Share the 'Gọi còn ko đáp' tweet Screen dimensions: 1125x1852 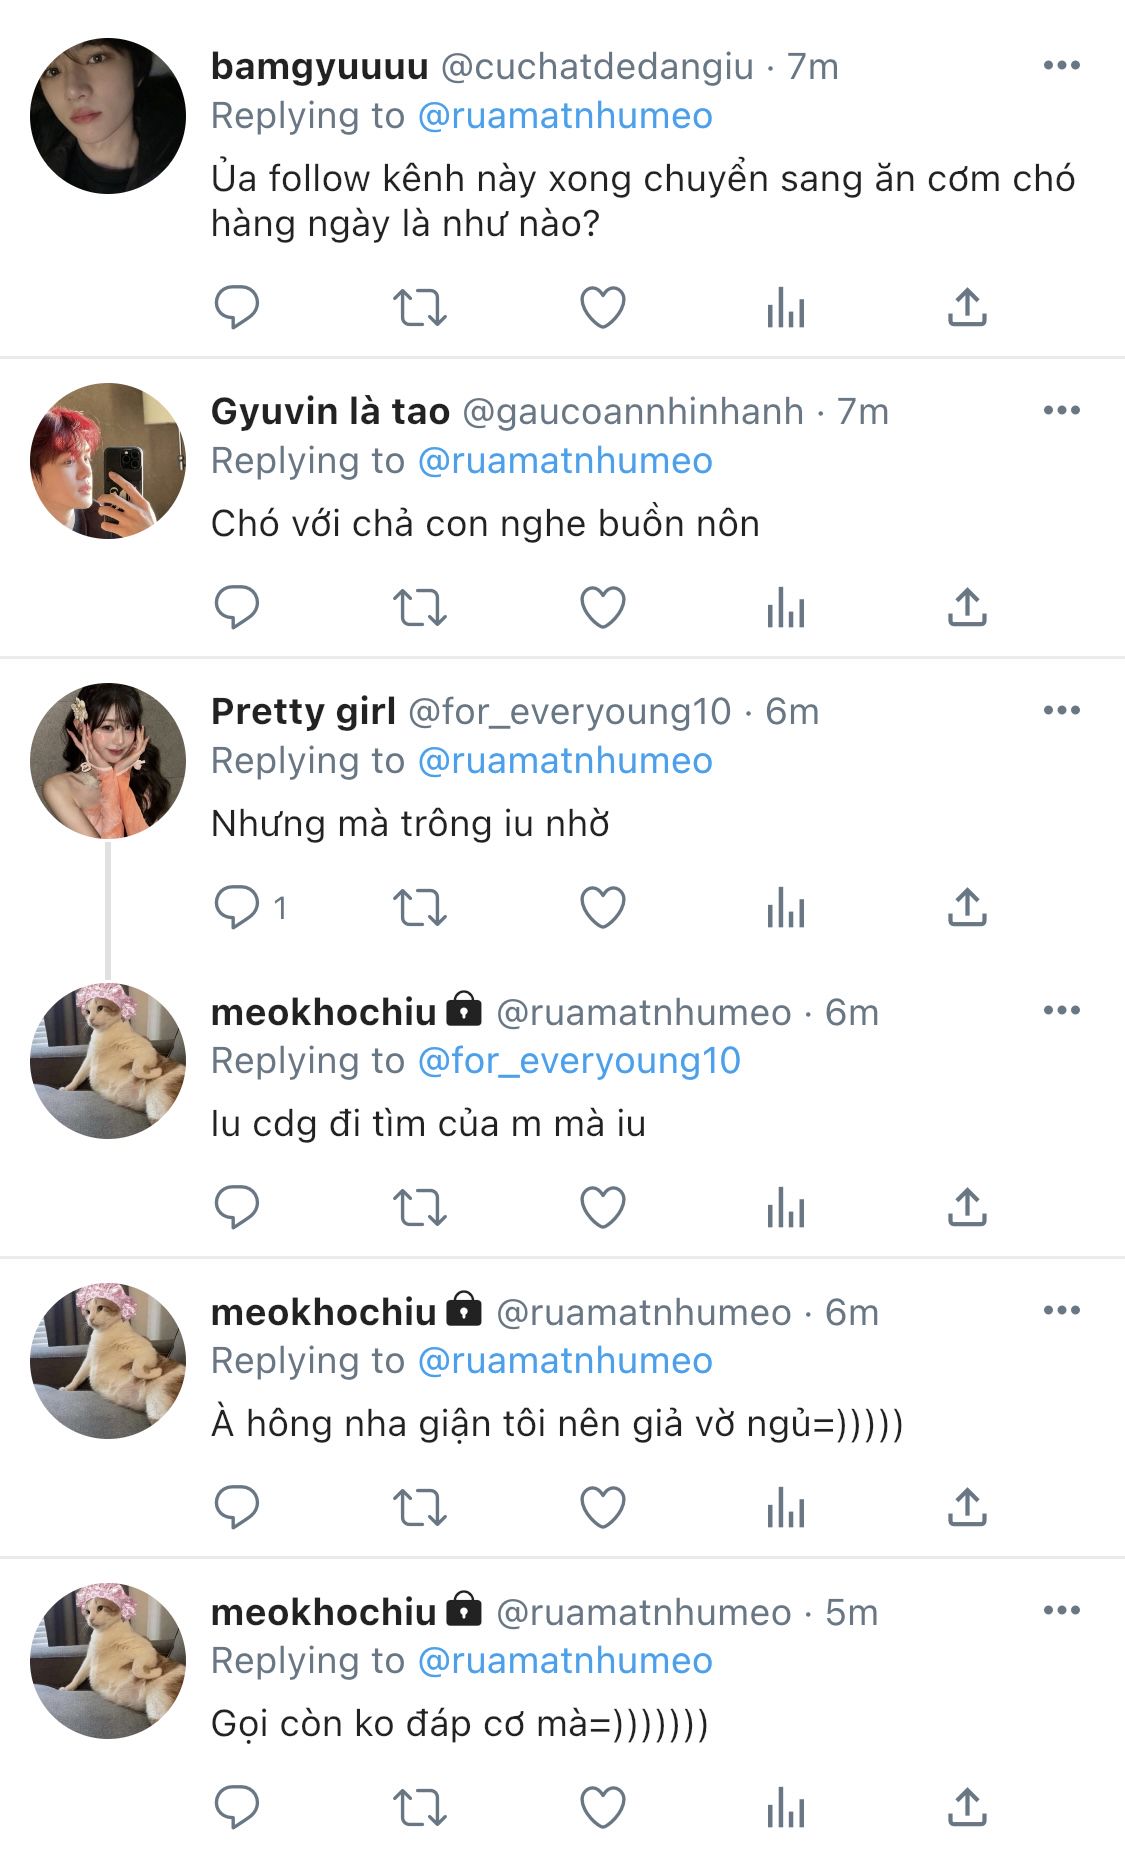(x=967, y=1807)
